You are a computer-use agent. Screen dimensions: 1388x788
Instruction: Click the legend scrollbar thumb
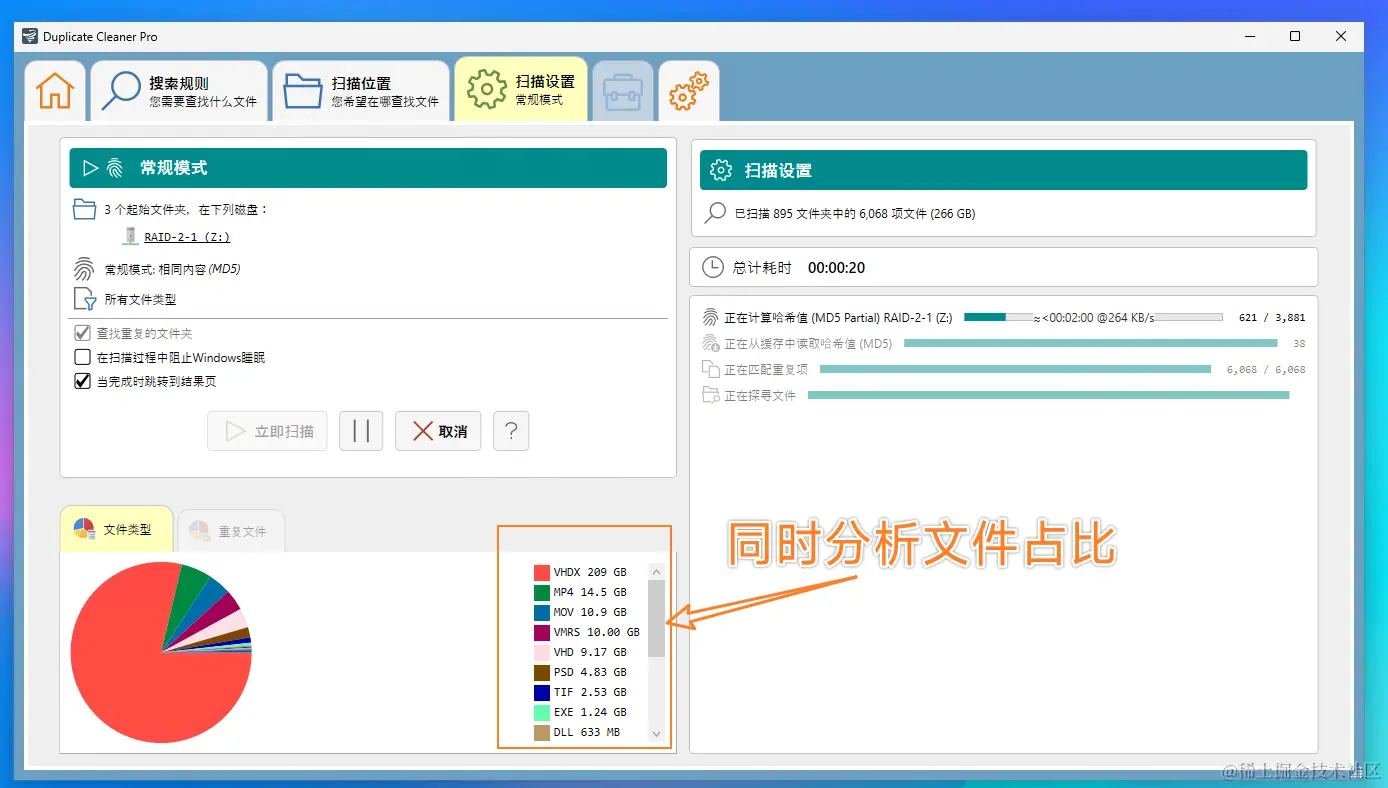[657, 619]
